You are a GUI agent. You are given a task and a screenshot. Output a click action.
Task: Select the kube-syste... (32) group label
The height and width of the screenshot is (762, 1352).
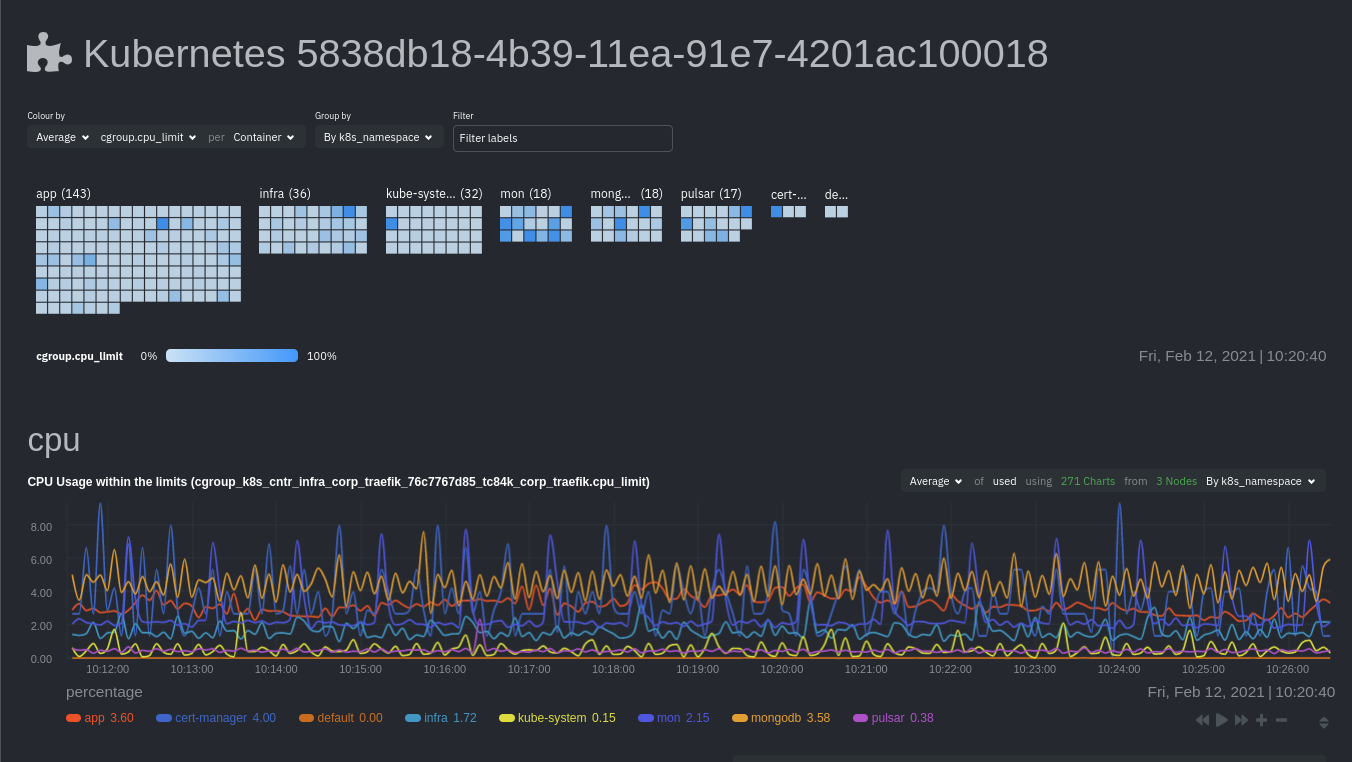pos(434,194)
